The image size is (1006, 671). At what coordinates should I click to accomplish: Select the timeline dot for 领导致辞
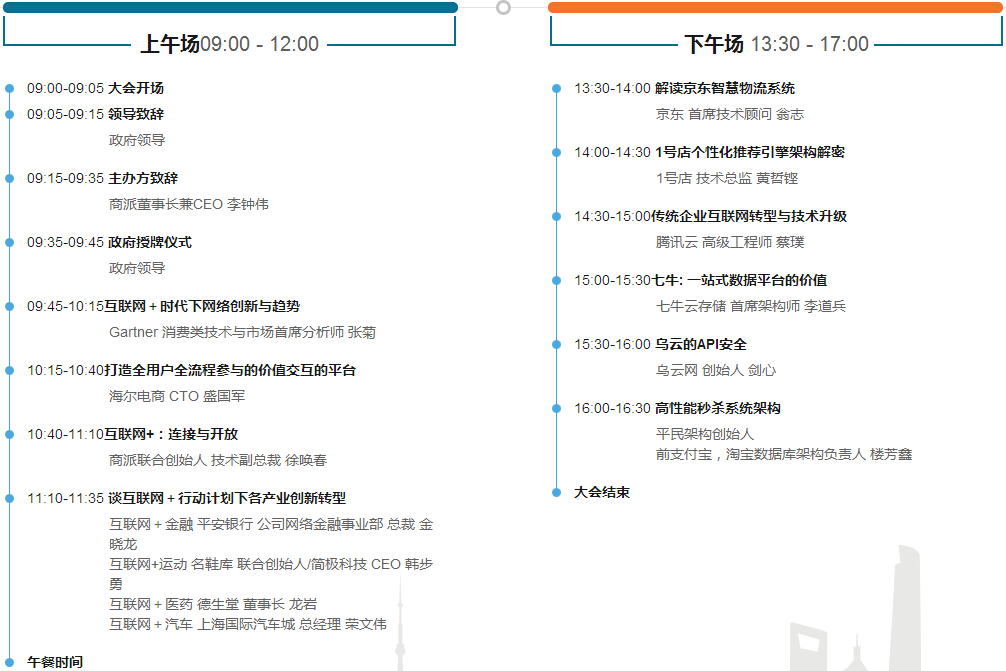[x=9, y=114]
